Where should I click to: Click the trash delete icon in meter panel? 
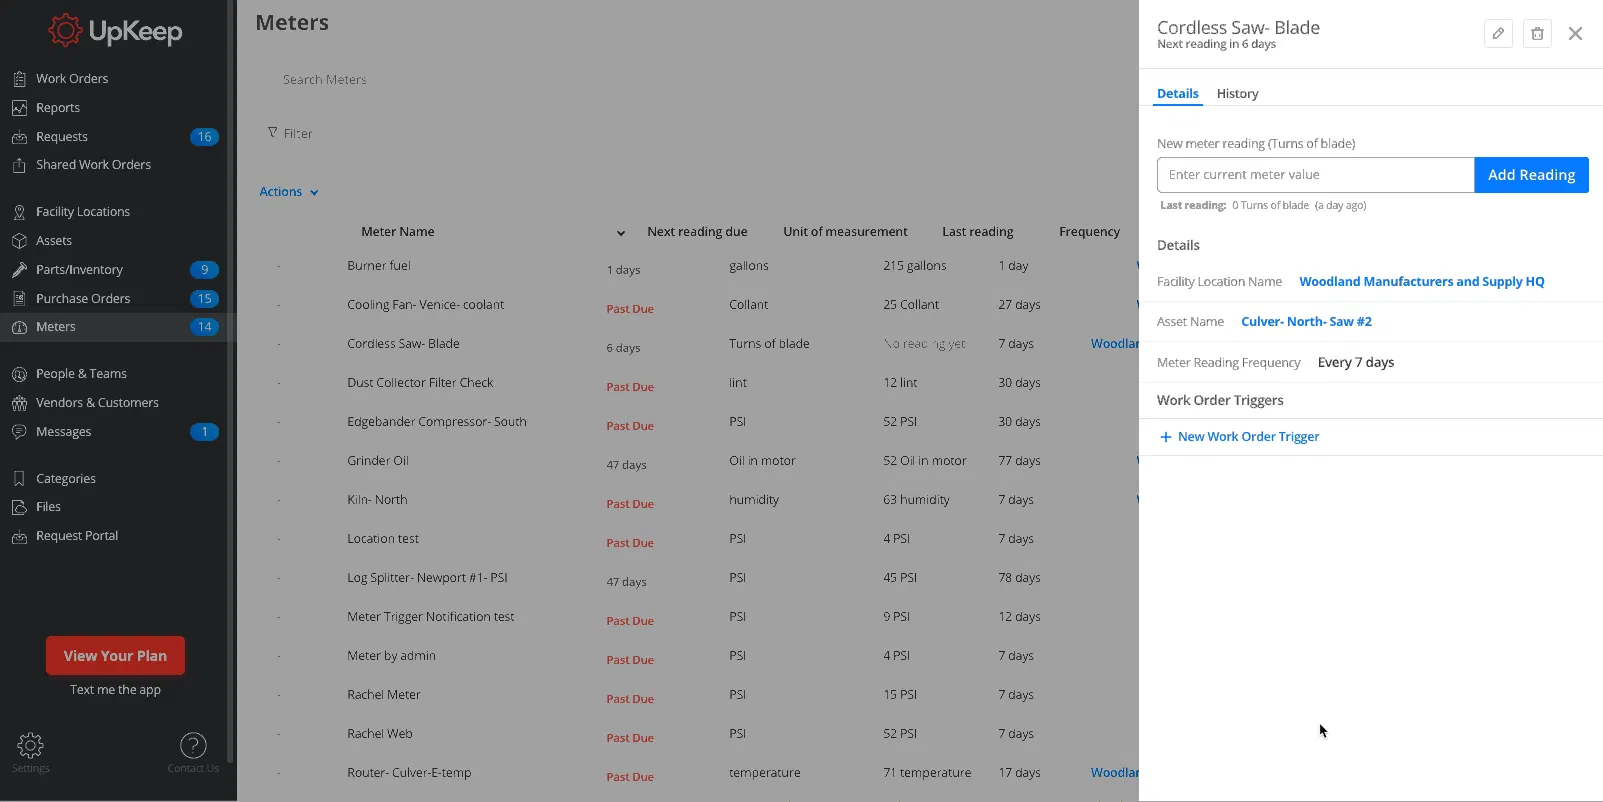[1537, 34]
